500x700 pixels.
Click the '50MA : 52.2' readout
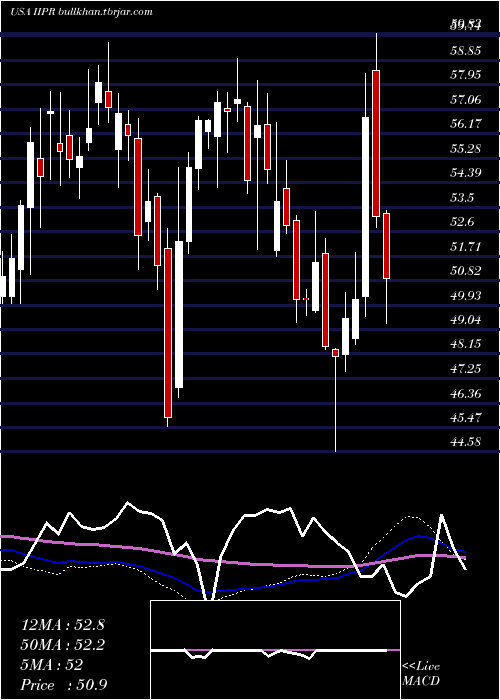62,645
